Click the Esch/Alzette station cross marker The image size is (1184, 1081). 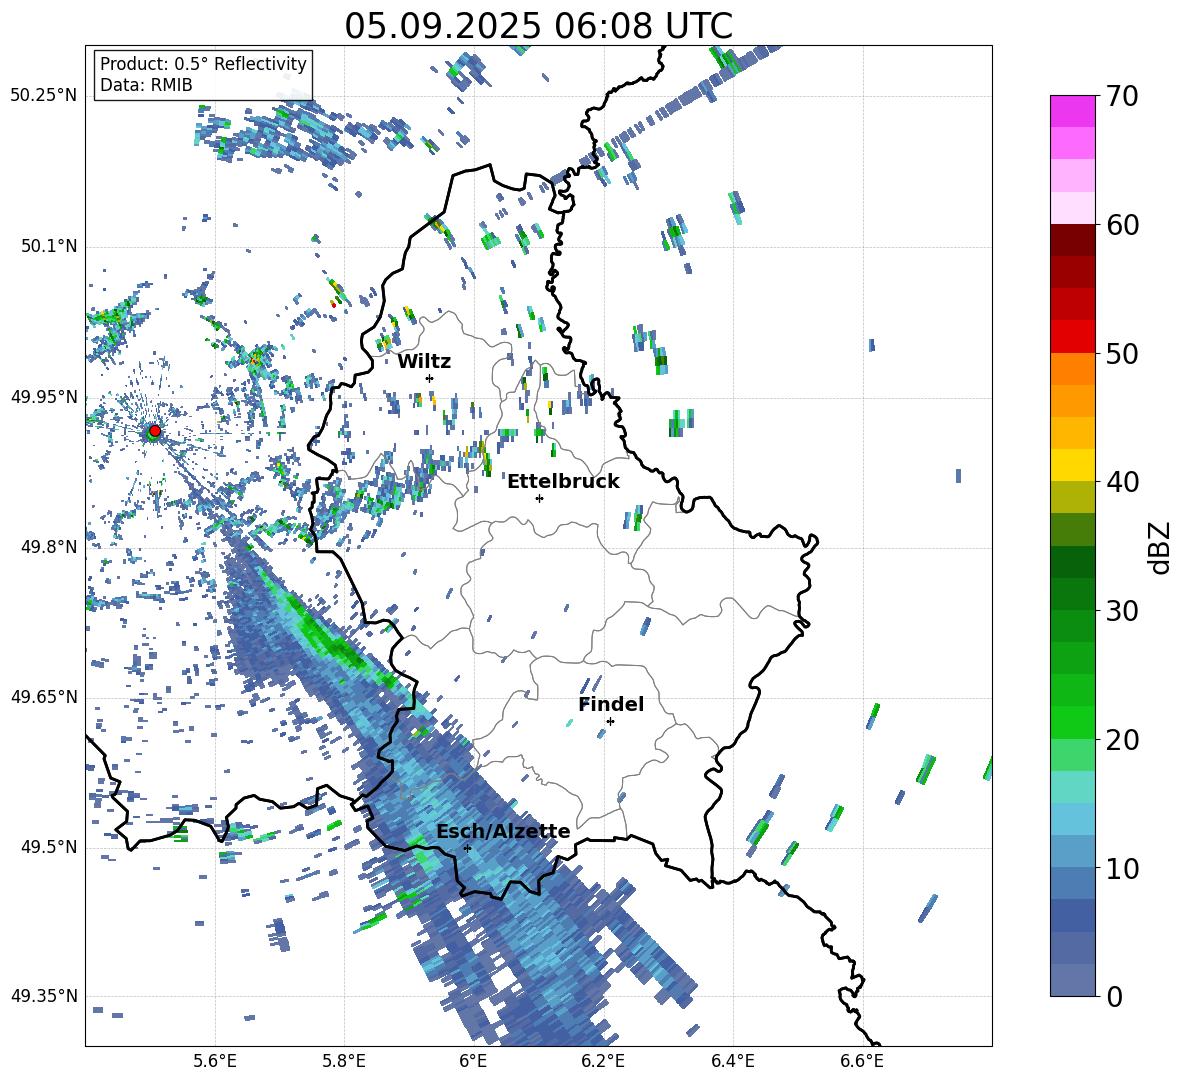click(467, 848)
